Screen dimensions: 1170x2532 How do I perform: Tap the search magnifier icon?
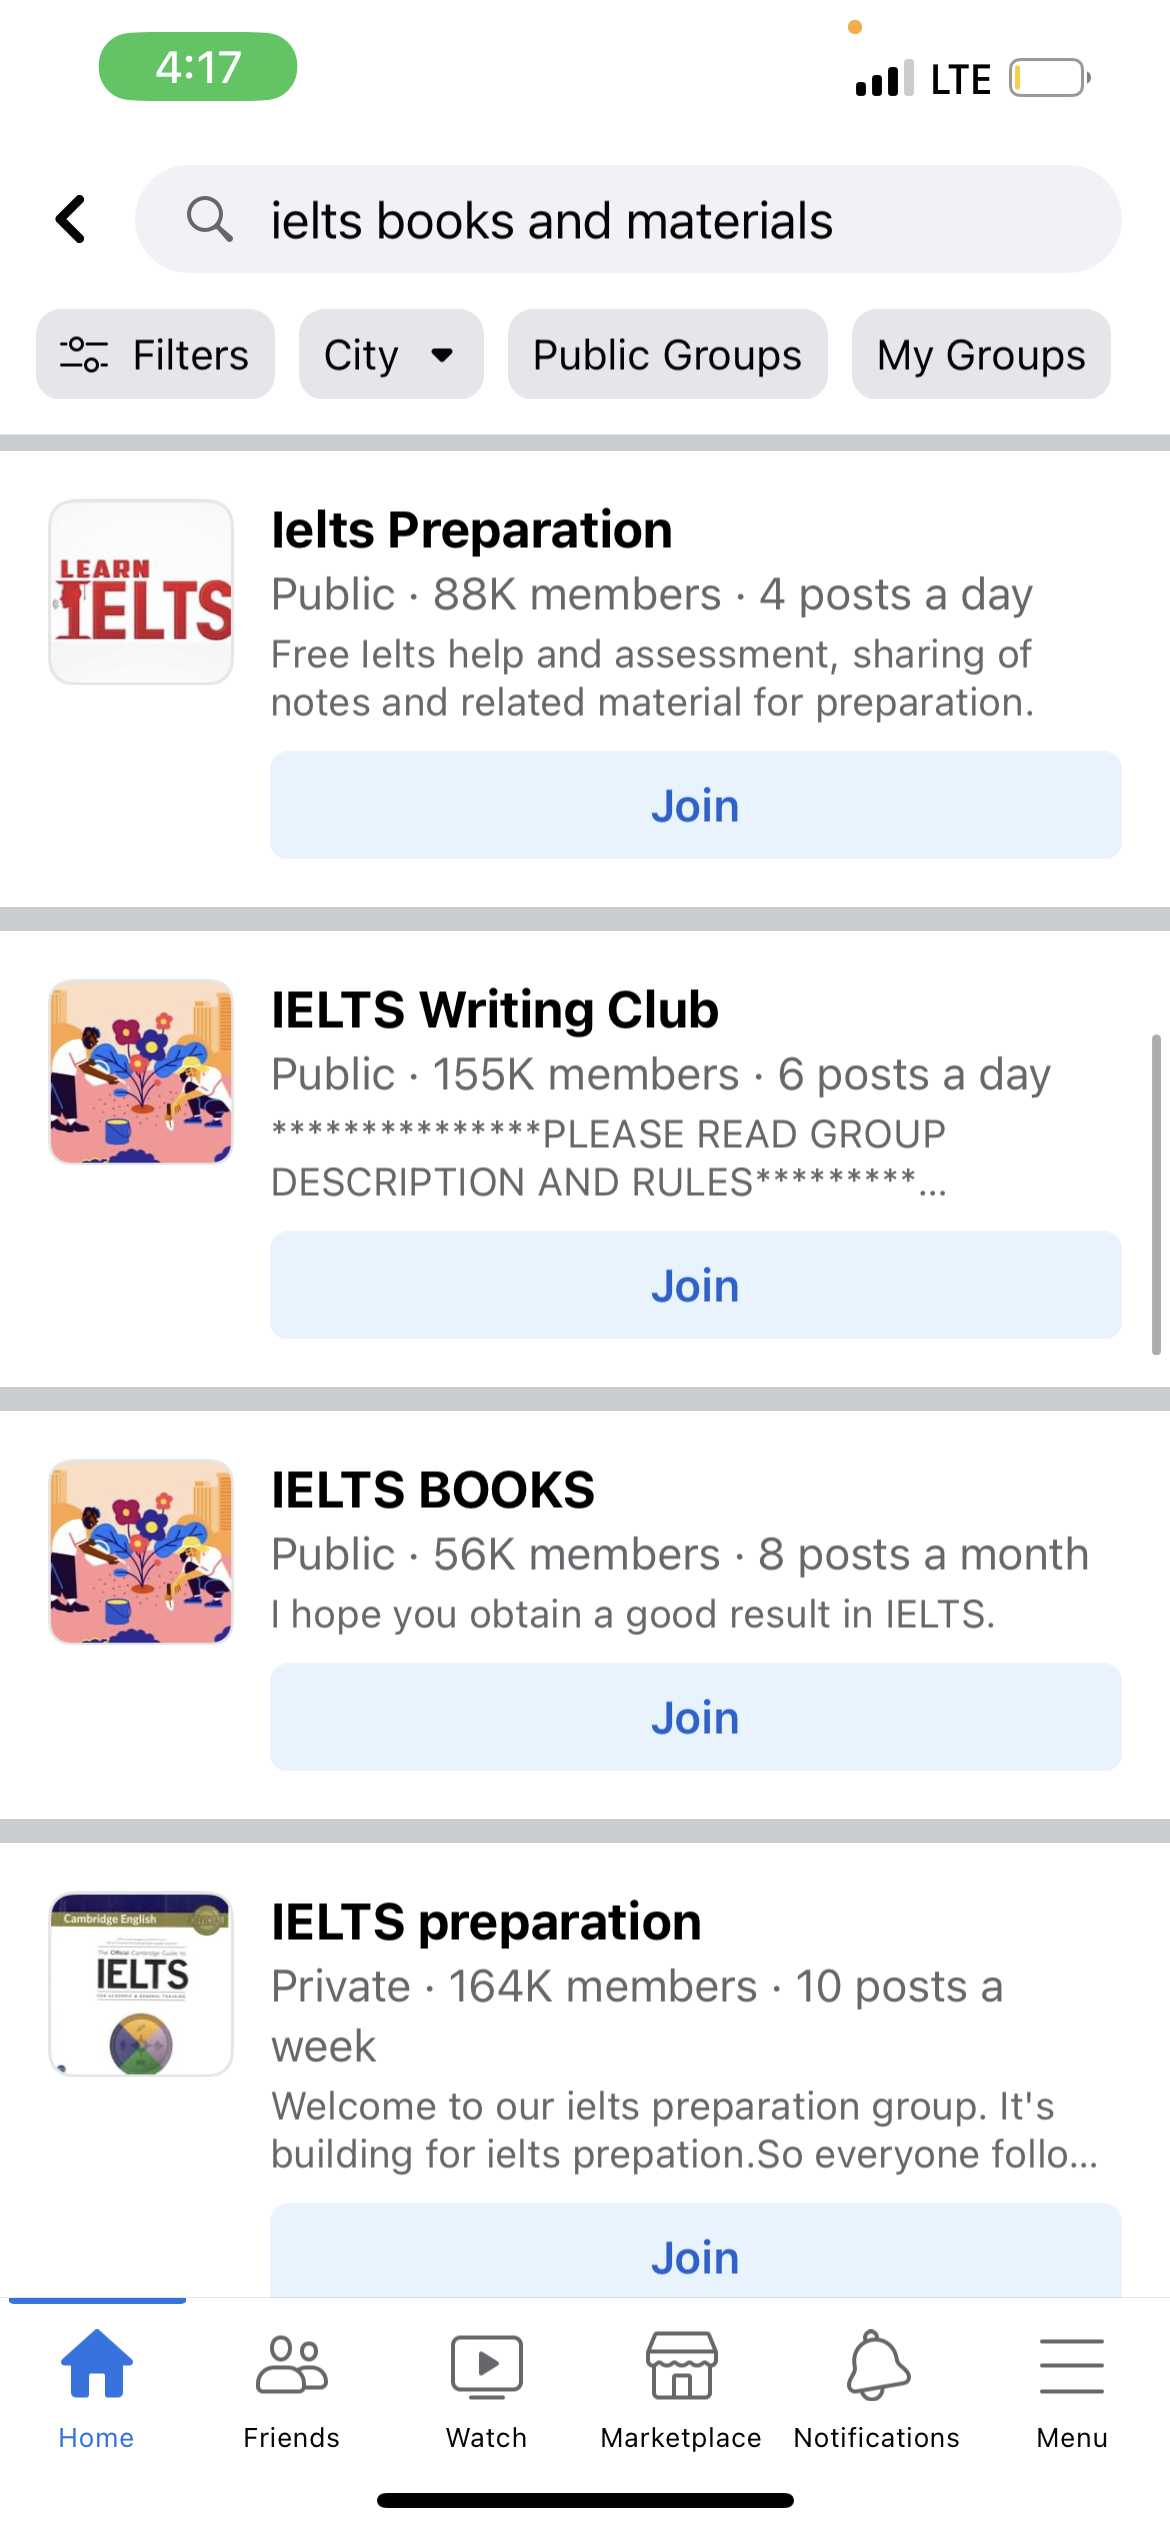[x=210, y=219]
